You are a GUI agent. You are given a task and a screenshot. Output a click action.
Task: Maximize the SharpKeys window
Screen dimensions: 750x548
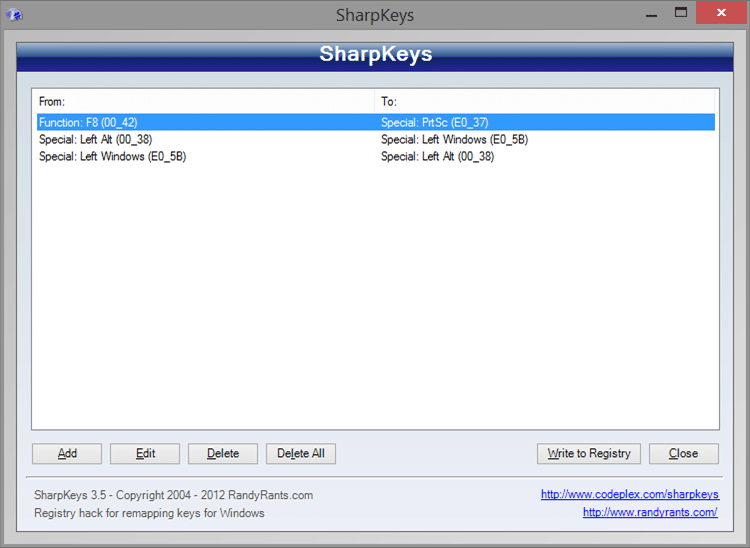tap(681, 13)
